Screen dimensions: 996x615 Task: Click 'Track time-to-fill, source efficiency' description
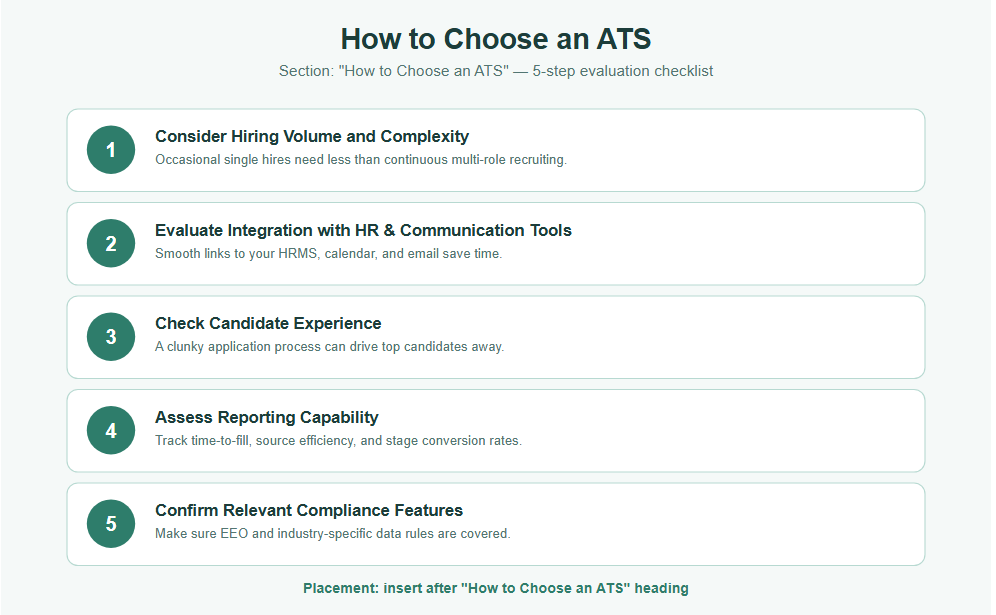[x=339, y=440]
